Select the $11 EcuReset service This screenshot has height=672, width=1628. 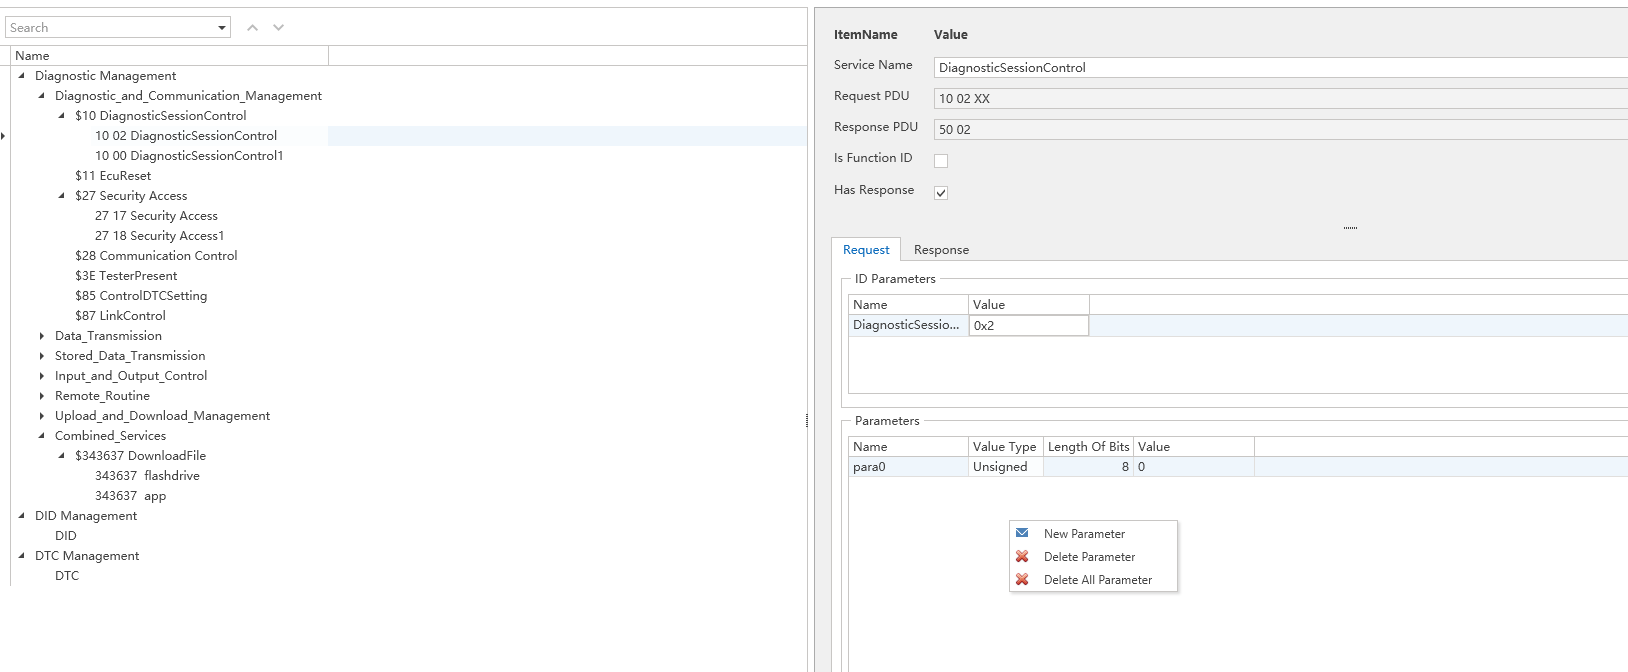click(113, 176)
